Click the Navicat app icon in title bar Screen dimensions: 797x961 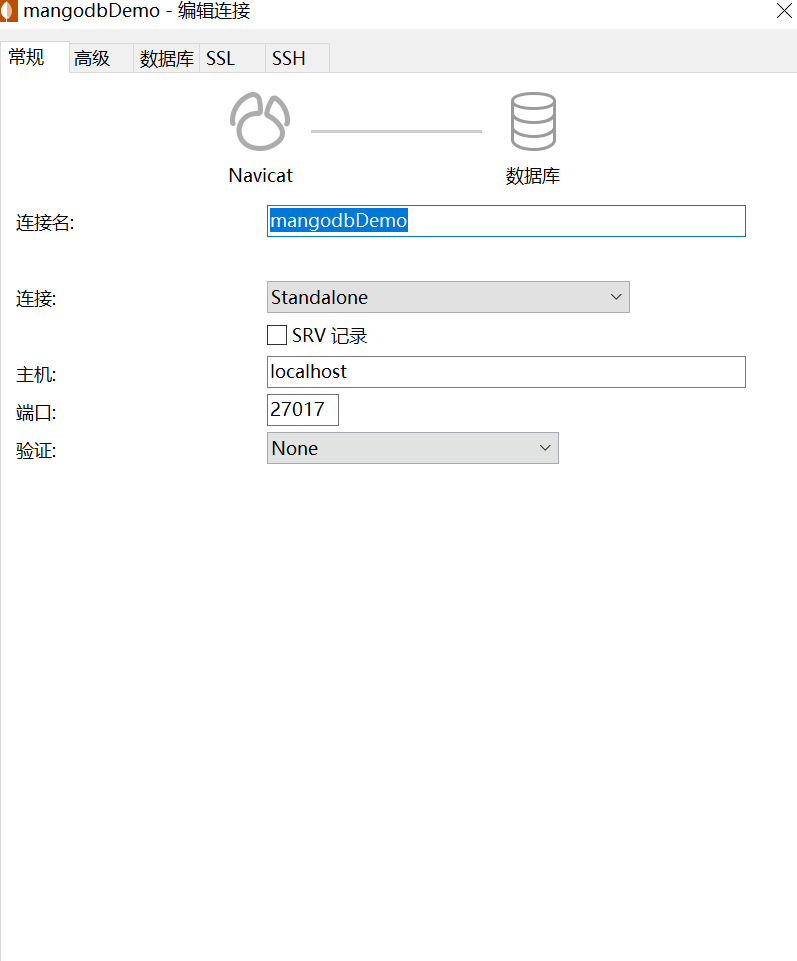9,11
